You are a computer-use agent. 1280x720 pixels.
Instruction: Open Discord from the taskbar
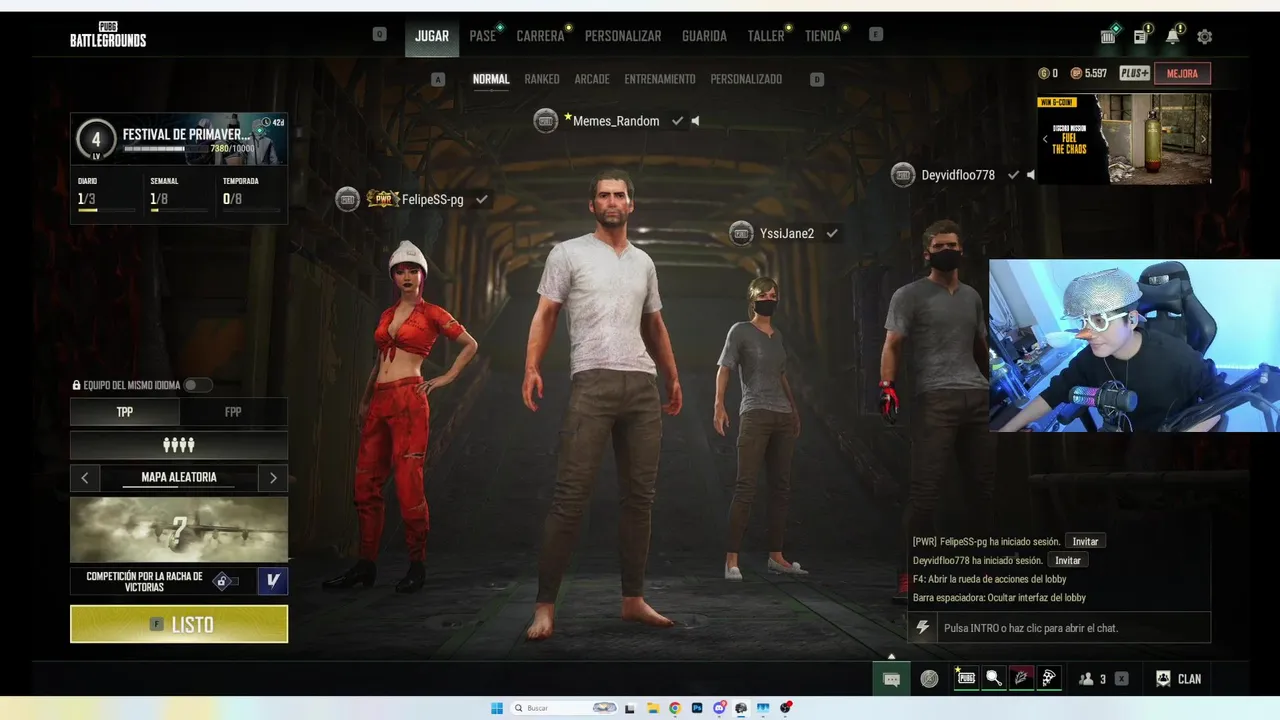coord(719,708)
